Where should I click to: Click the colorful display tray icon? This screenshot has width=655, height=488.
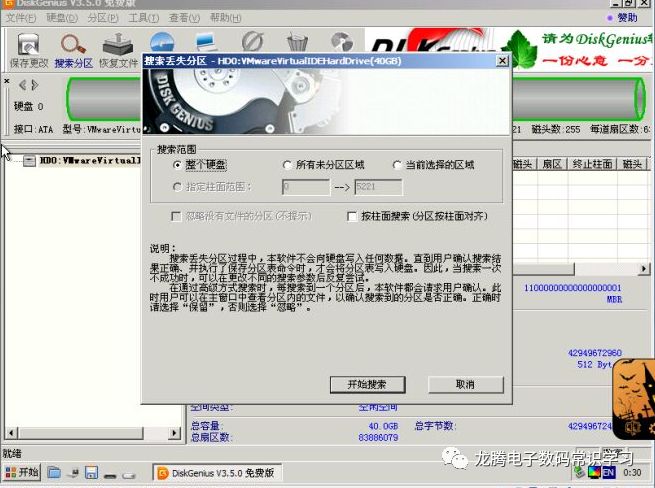594,473
